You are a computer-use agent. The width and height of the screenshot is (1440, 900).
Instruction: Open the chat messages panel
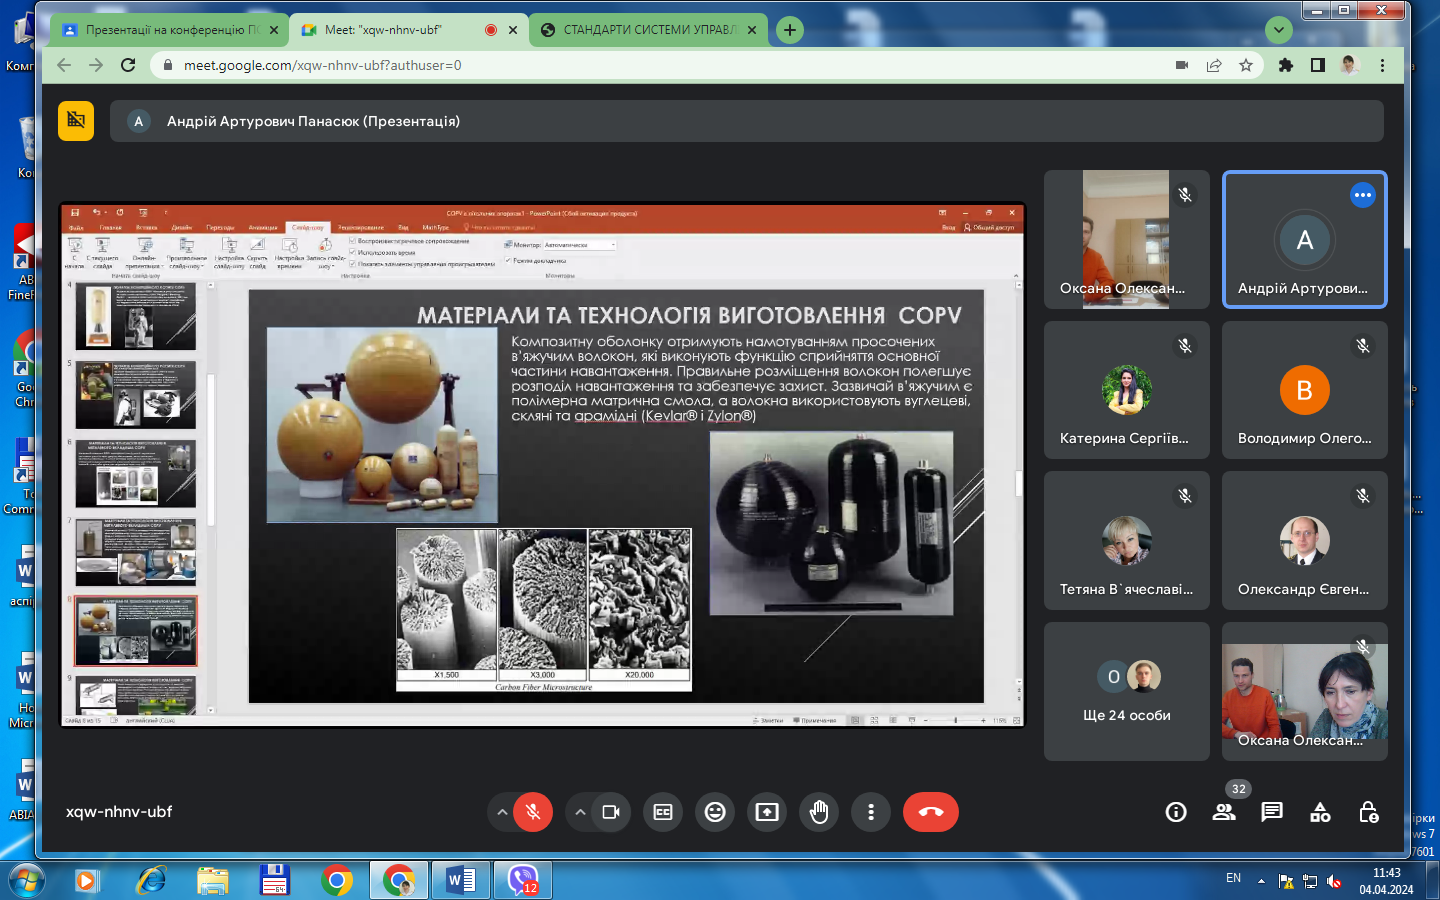[1272, 812]
